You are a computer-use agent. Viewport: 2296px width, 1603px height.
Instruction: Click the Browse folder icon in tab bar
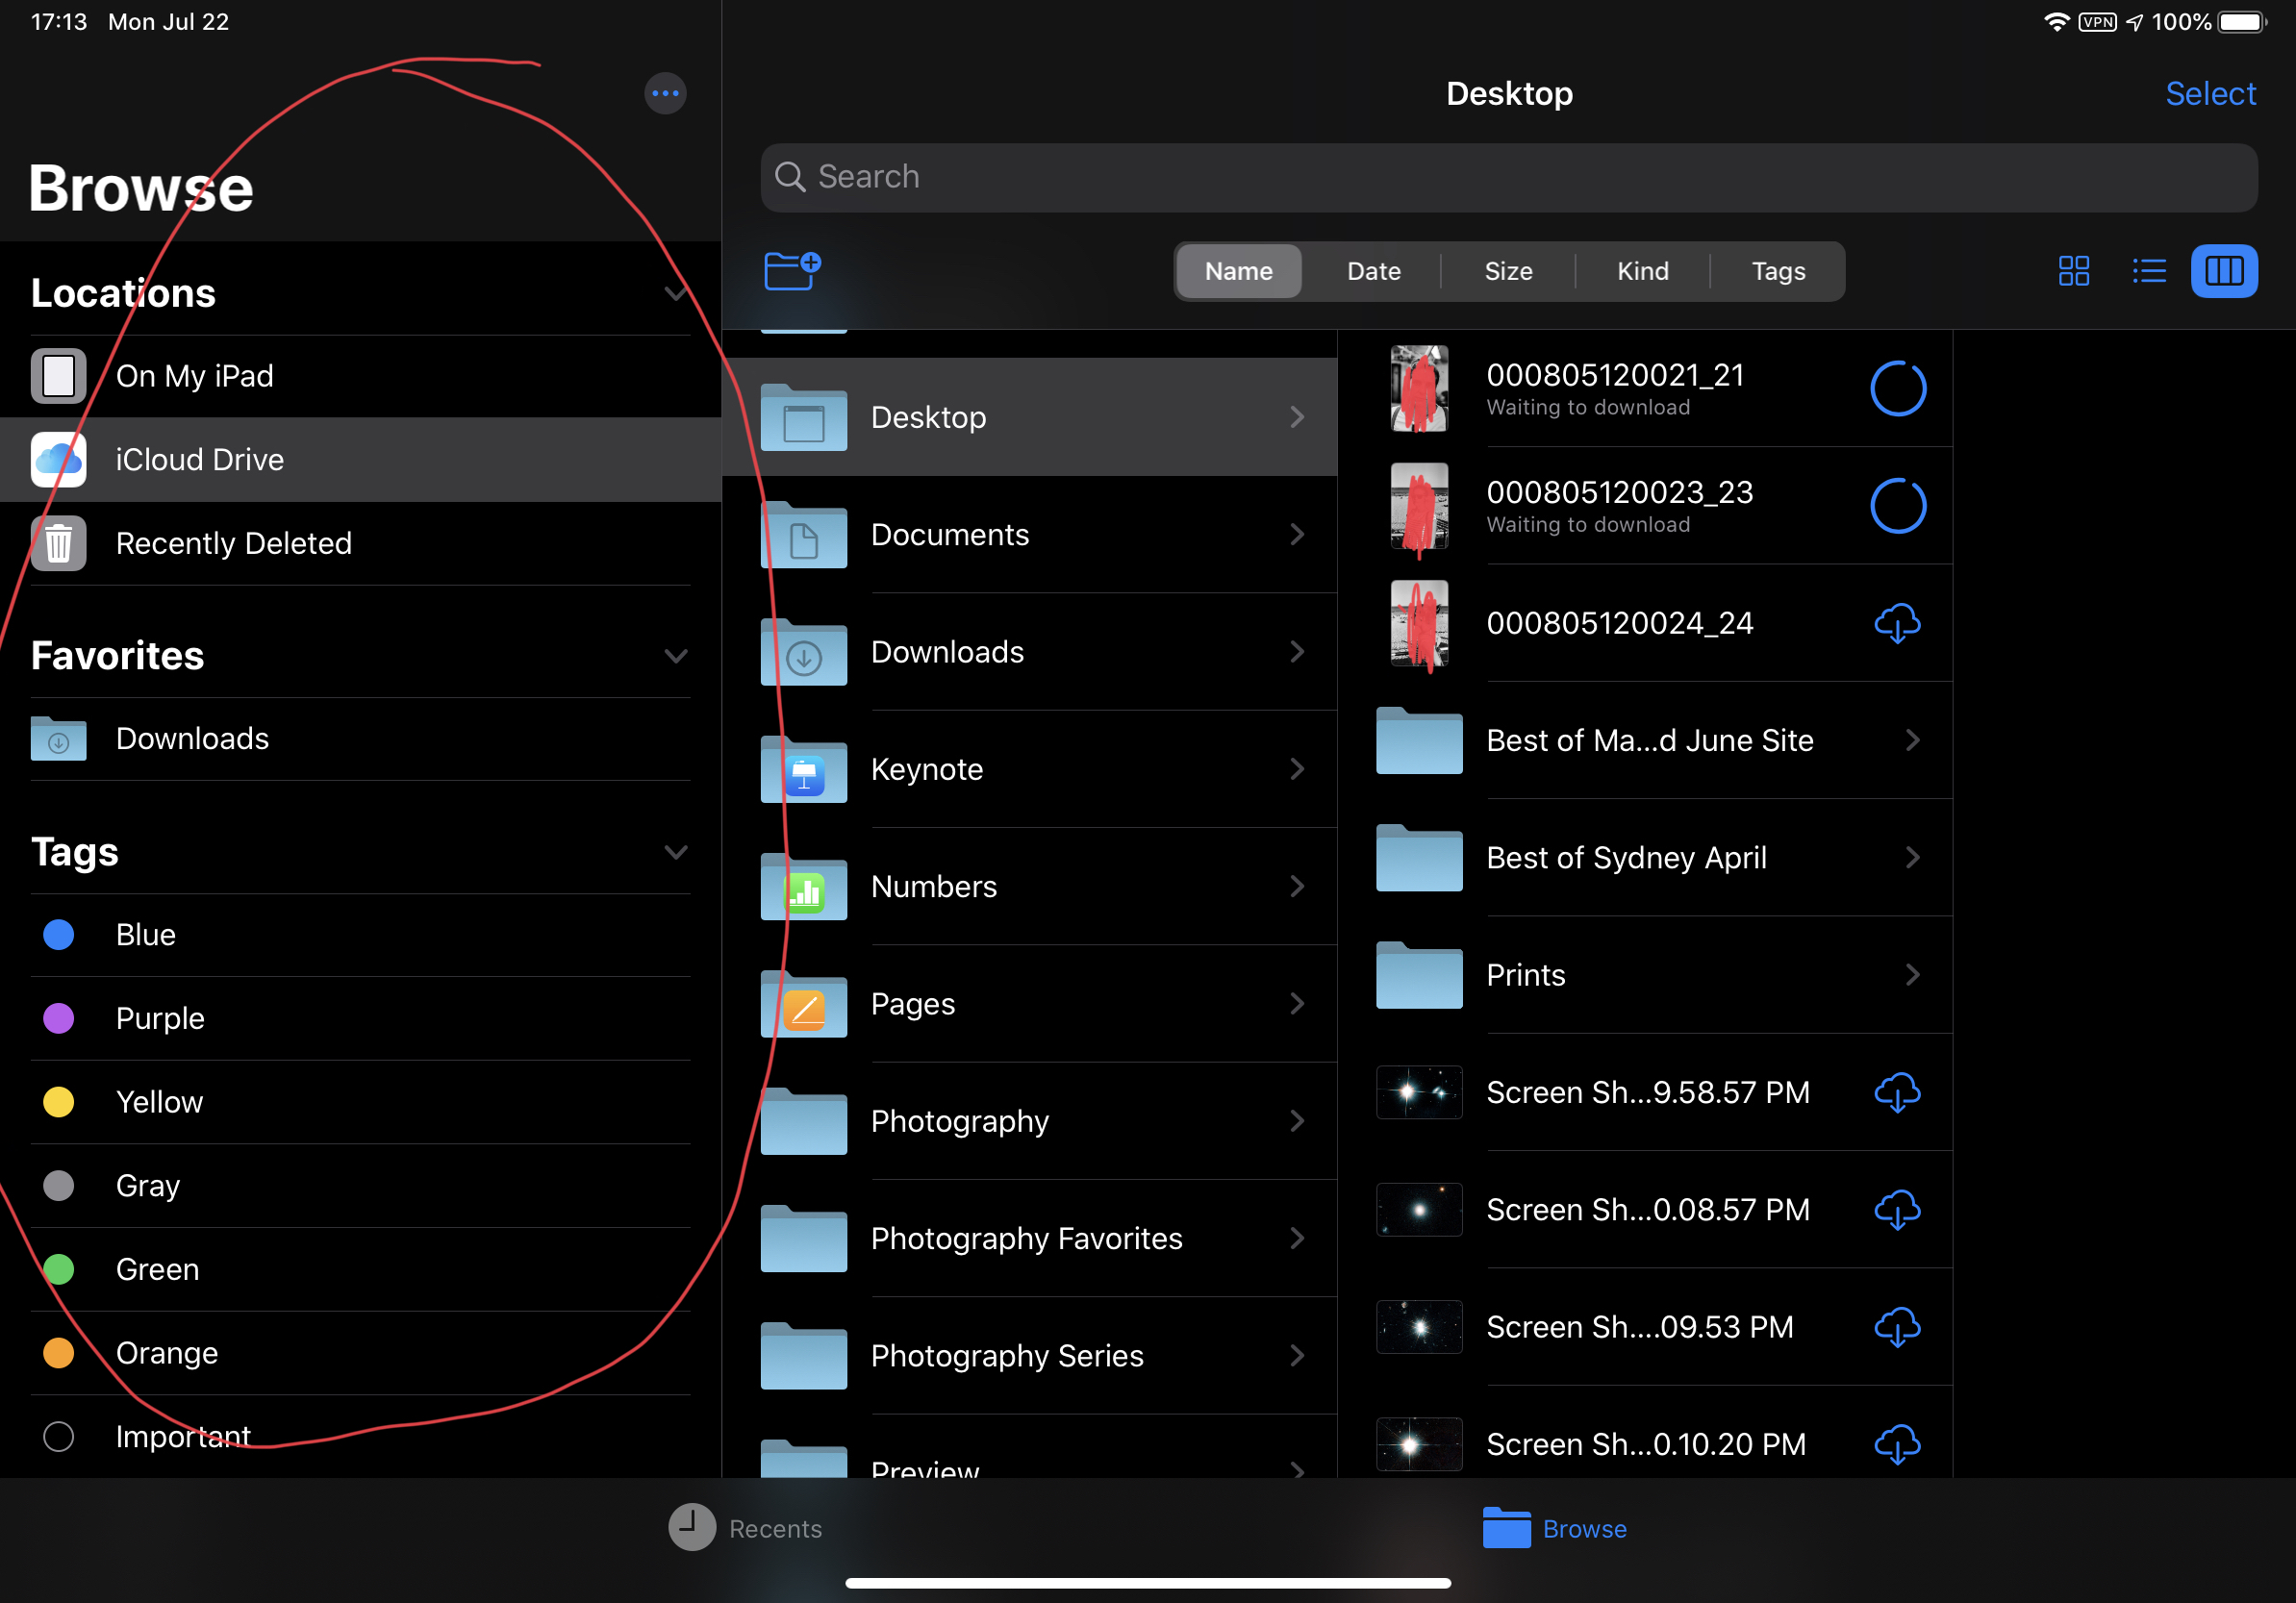click(x=1506, y=1528)
